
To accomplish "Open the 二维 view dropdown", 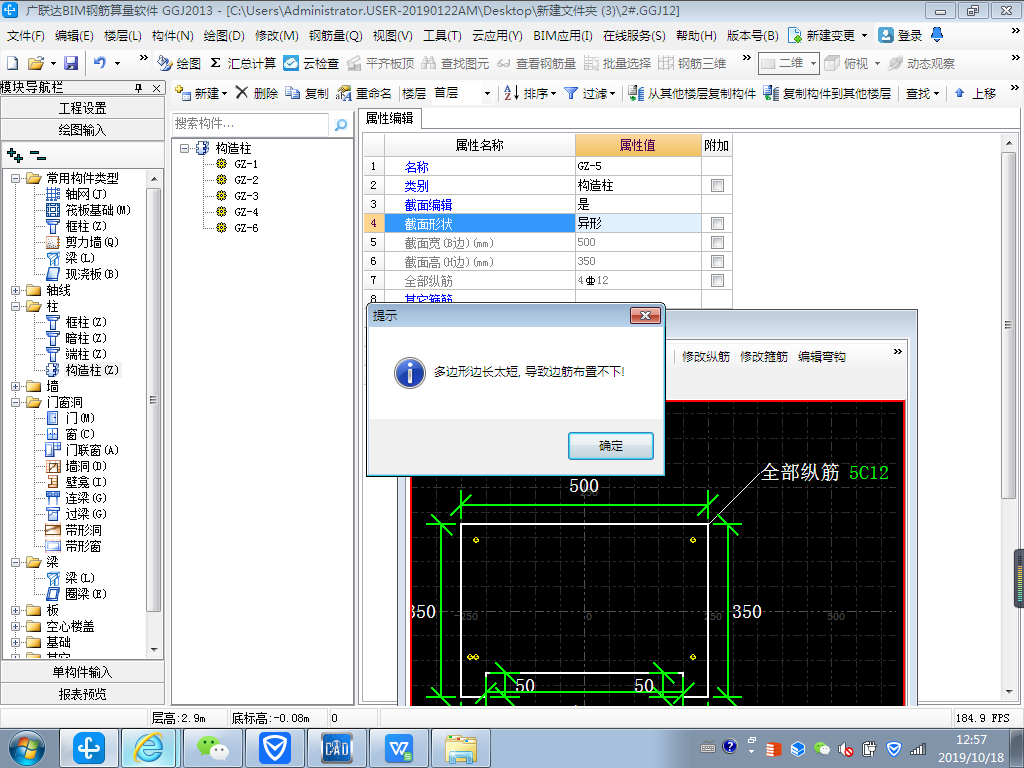I will coord(814,63).
